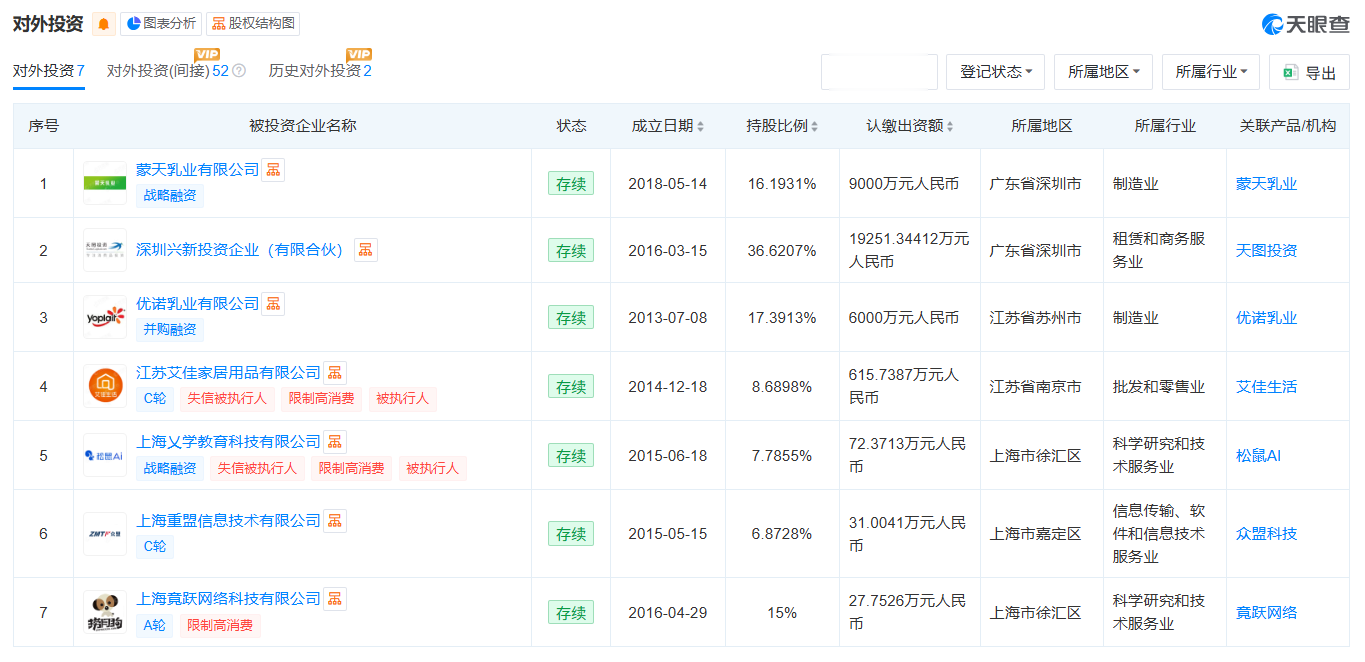Click the Yoplait logo thumbnail
Viewport: 1365px width, 662px height.
[x=105, y=317]
